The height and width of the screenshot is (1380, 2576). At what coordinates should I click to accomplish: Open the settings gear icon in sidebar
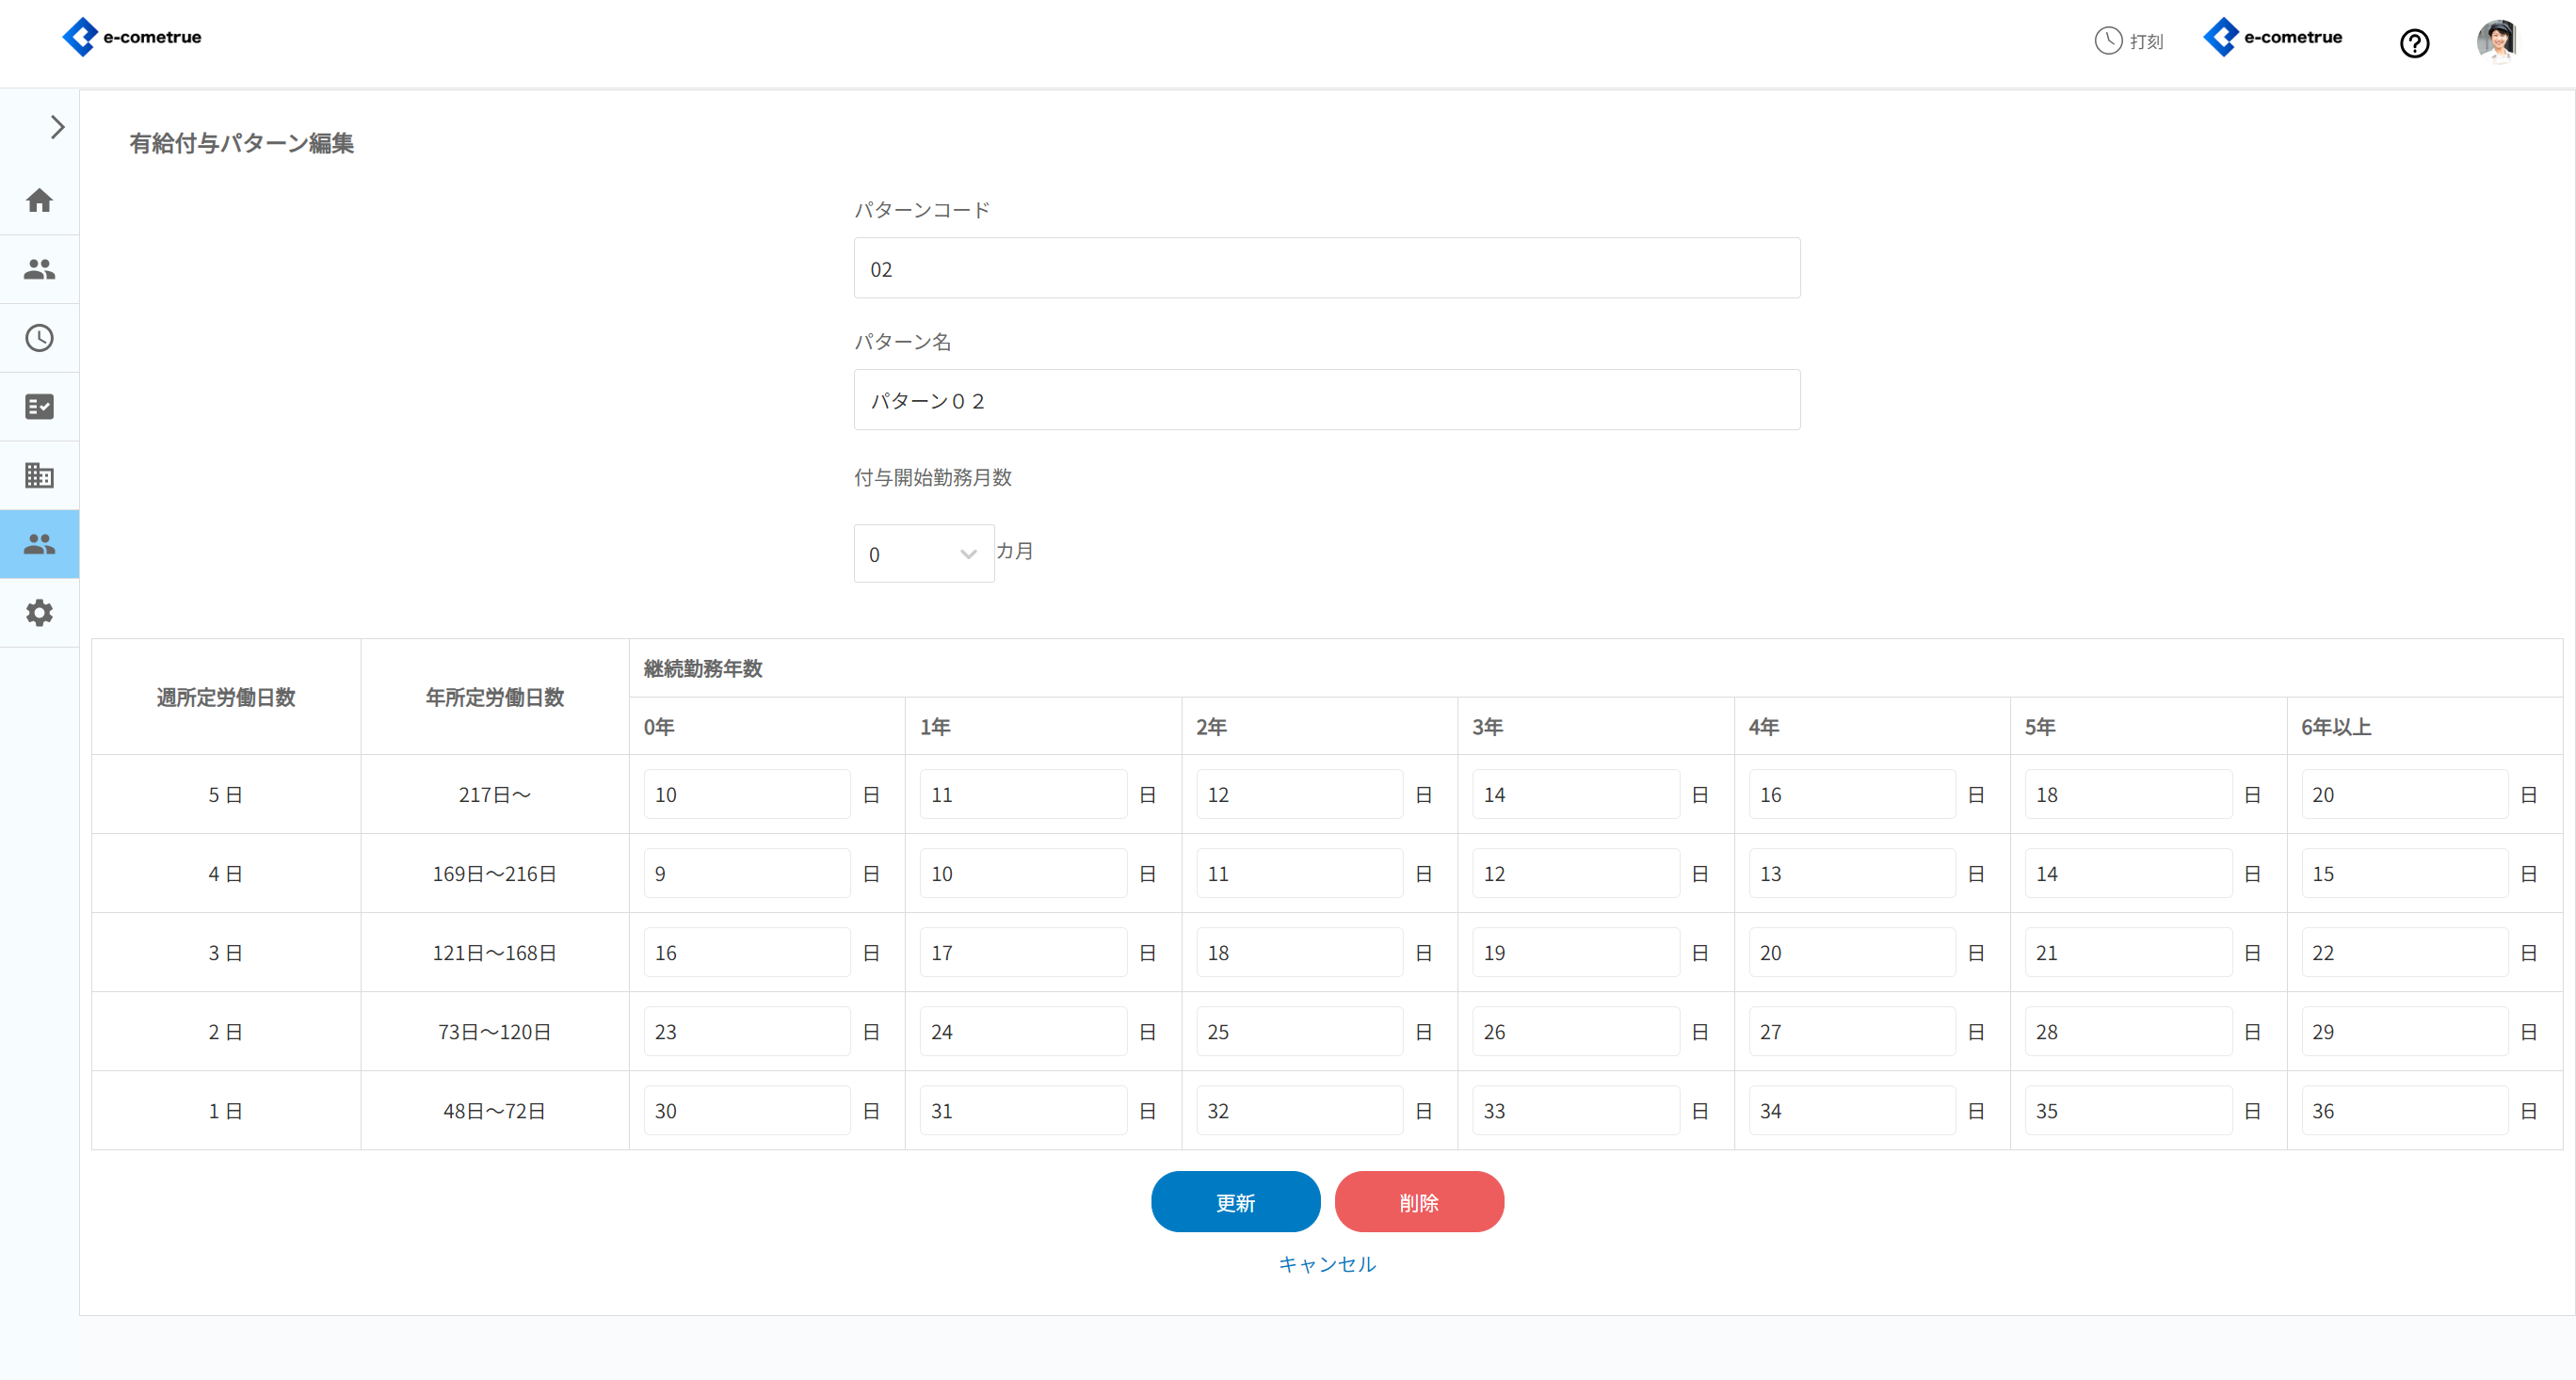coord(39,613)
